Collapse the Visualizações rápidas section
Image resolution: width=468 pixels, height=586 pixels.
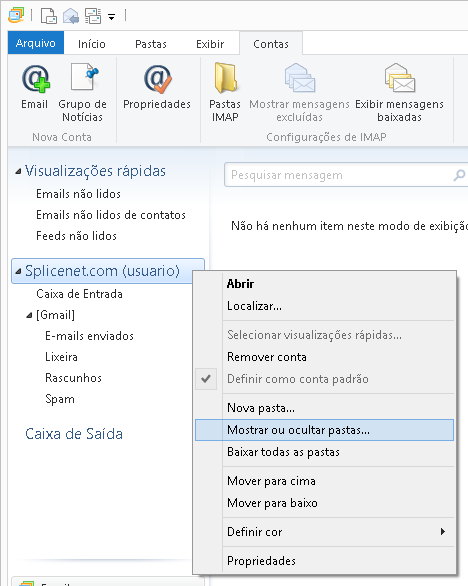[18, 172]
